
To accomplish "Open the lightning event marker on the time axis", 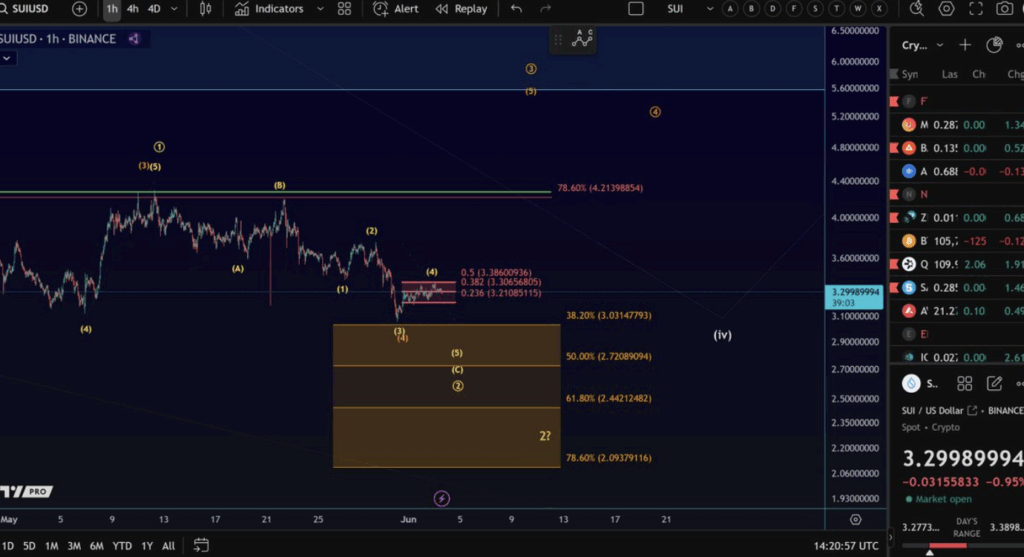I will click(x=441, y=499).
